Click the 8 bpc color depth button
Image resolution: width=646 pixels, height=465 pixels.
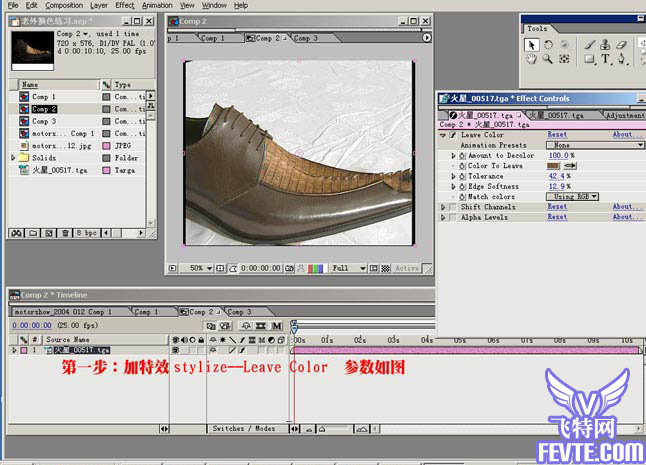87,233
